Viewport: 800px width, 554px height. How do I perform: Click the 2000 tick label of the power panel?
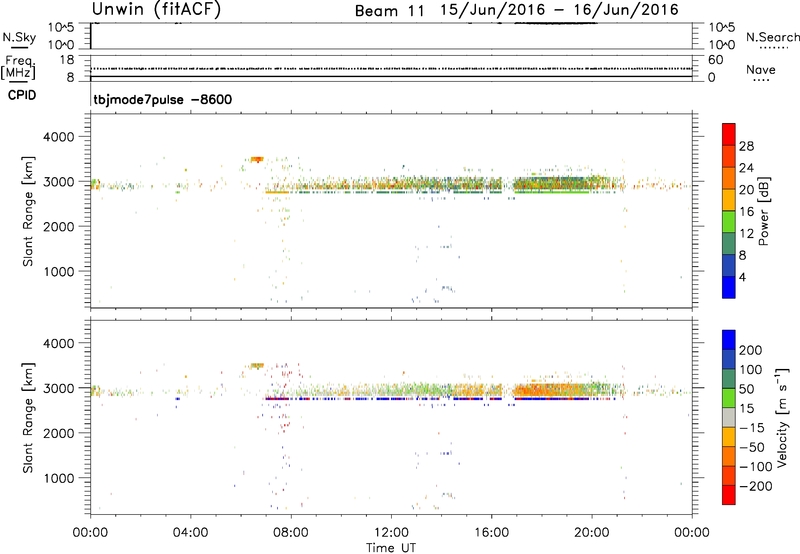click(59, 226)
